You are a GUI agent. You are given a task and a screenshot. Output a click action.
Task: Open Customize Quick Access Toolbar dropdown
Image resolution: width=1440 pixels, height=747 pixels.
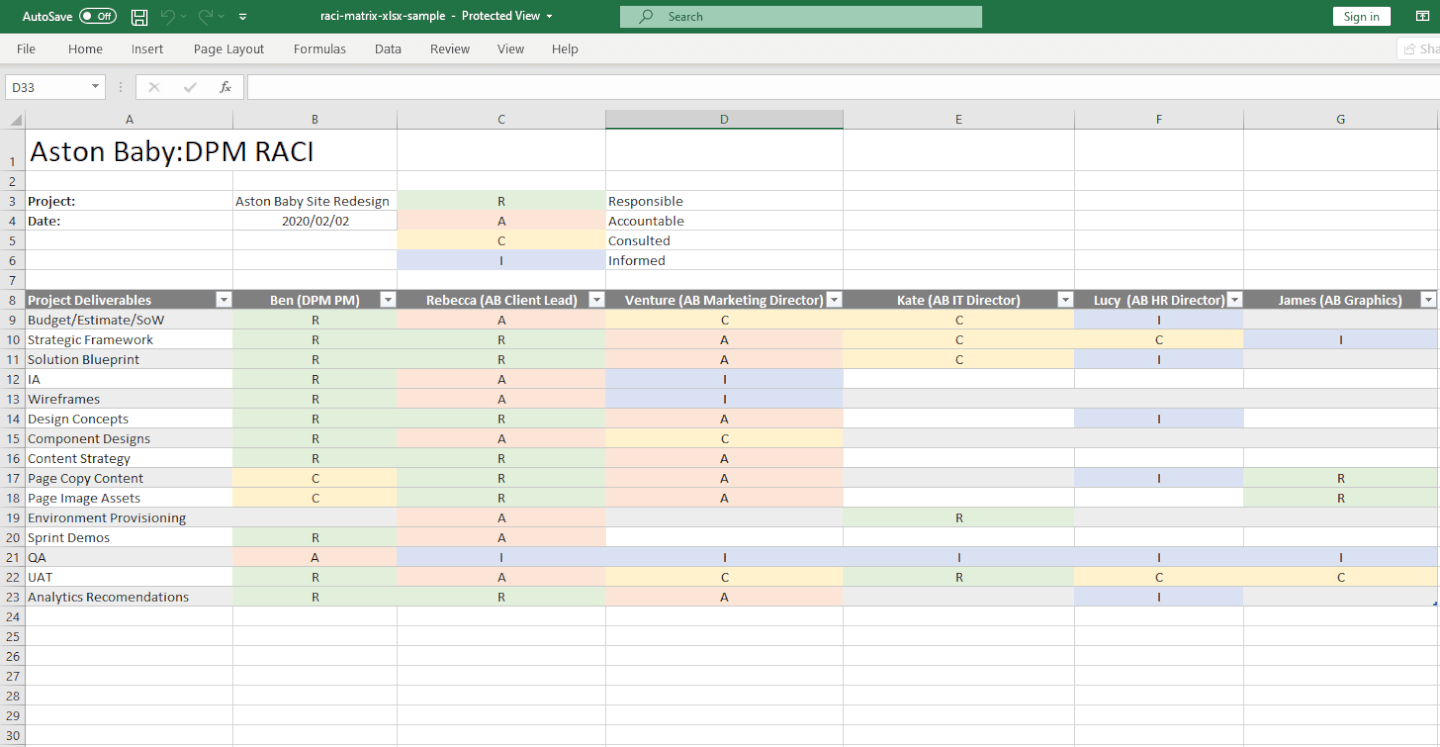pos(243,16)
